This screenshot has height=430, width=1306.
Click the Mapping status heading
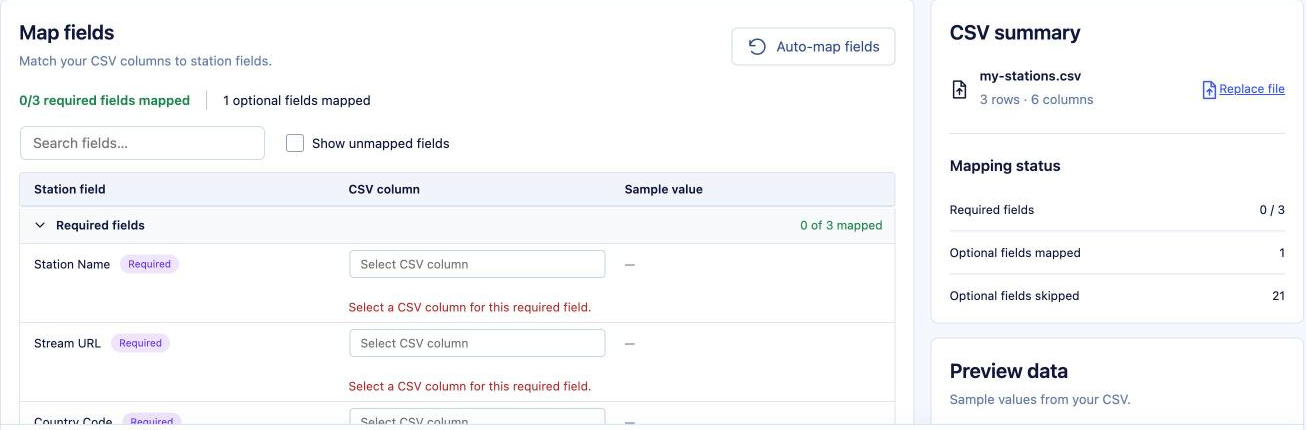tap(1005, 166)
